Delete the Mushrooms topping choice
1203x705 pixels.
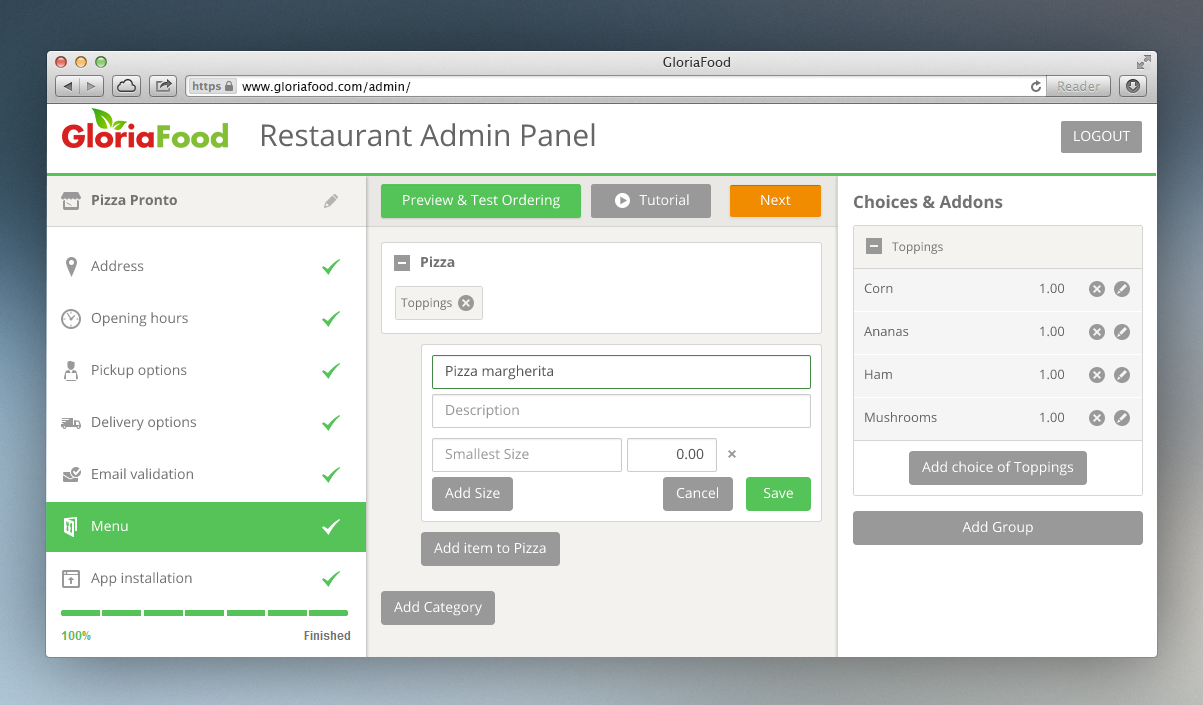pos(1097,418)
